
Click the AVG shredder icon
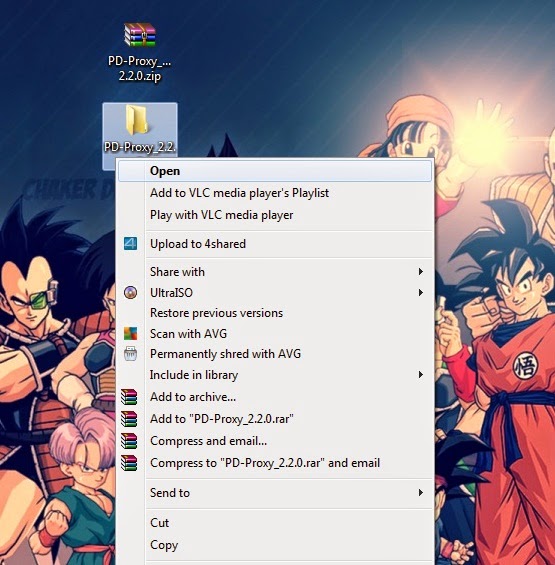pyautogui.click(x=130, y=354)
